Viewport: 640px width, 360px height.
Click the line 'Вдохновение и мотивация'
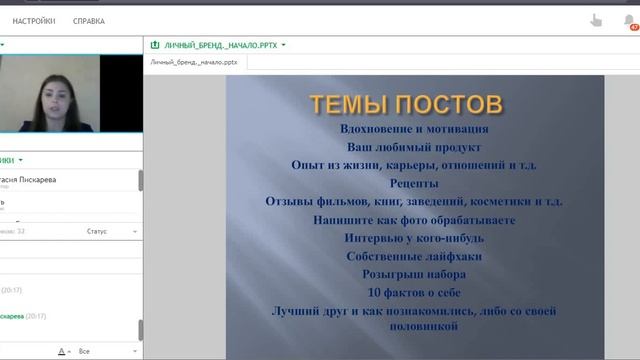point(414,129)
